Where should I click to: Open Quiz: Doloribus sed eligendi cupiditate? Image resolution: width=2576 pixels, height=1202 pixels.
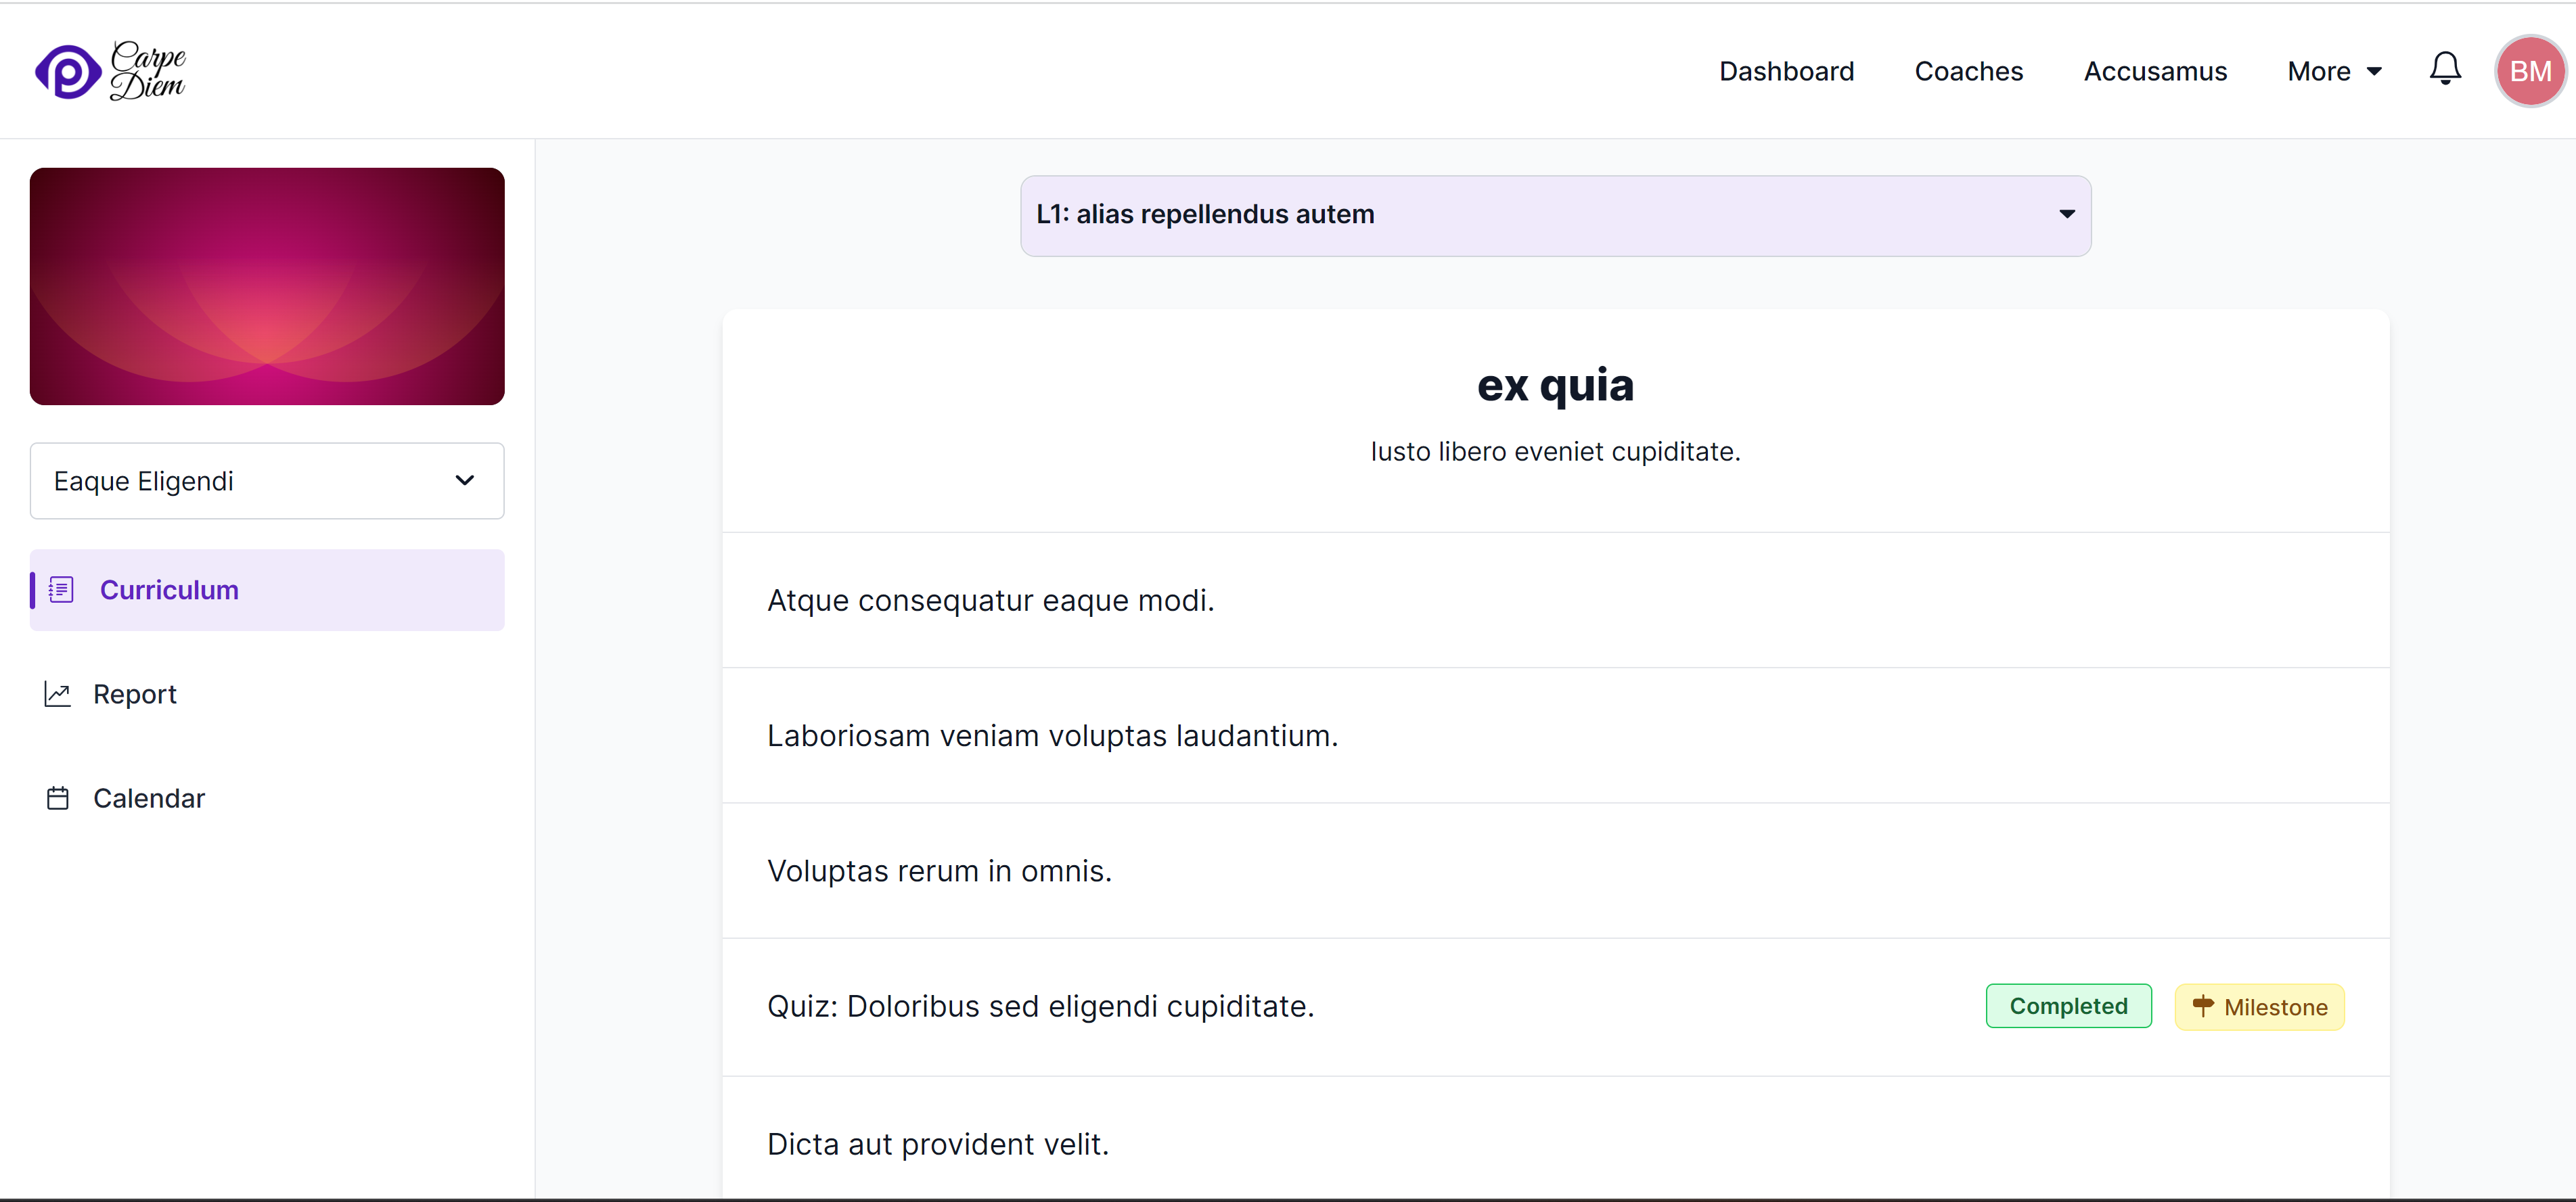1040,1006
